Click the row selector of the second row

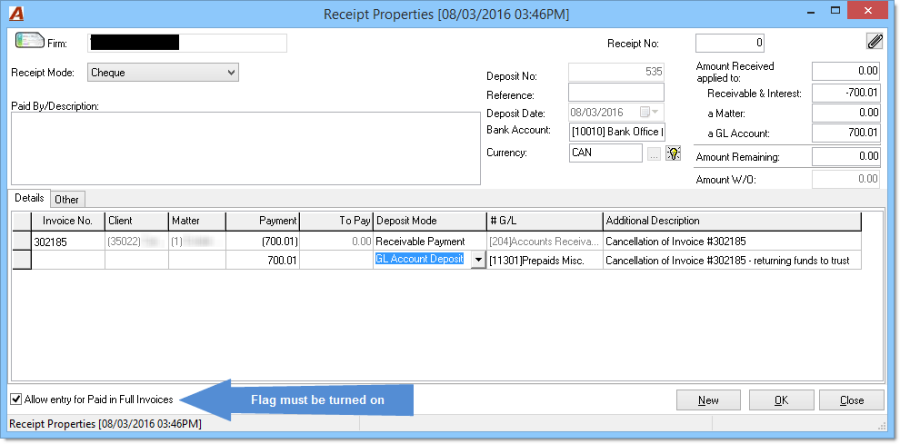coord(22,260)
